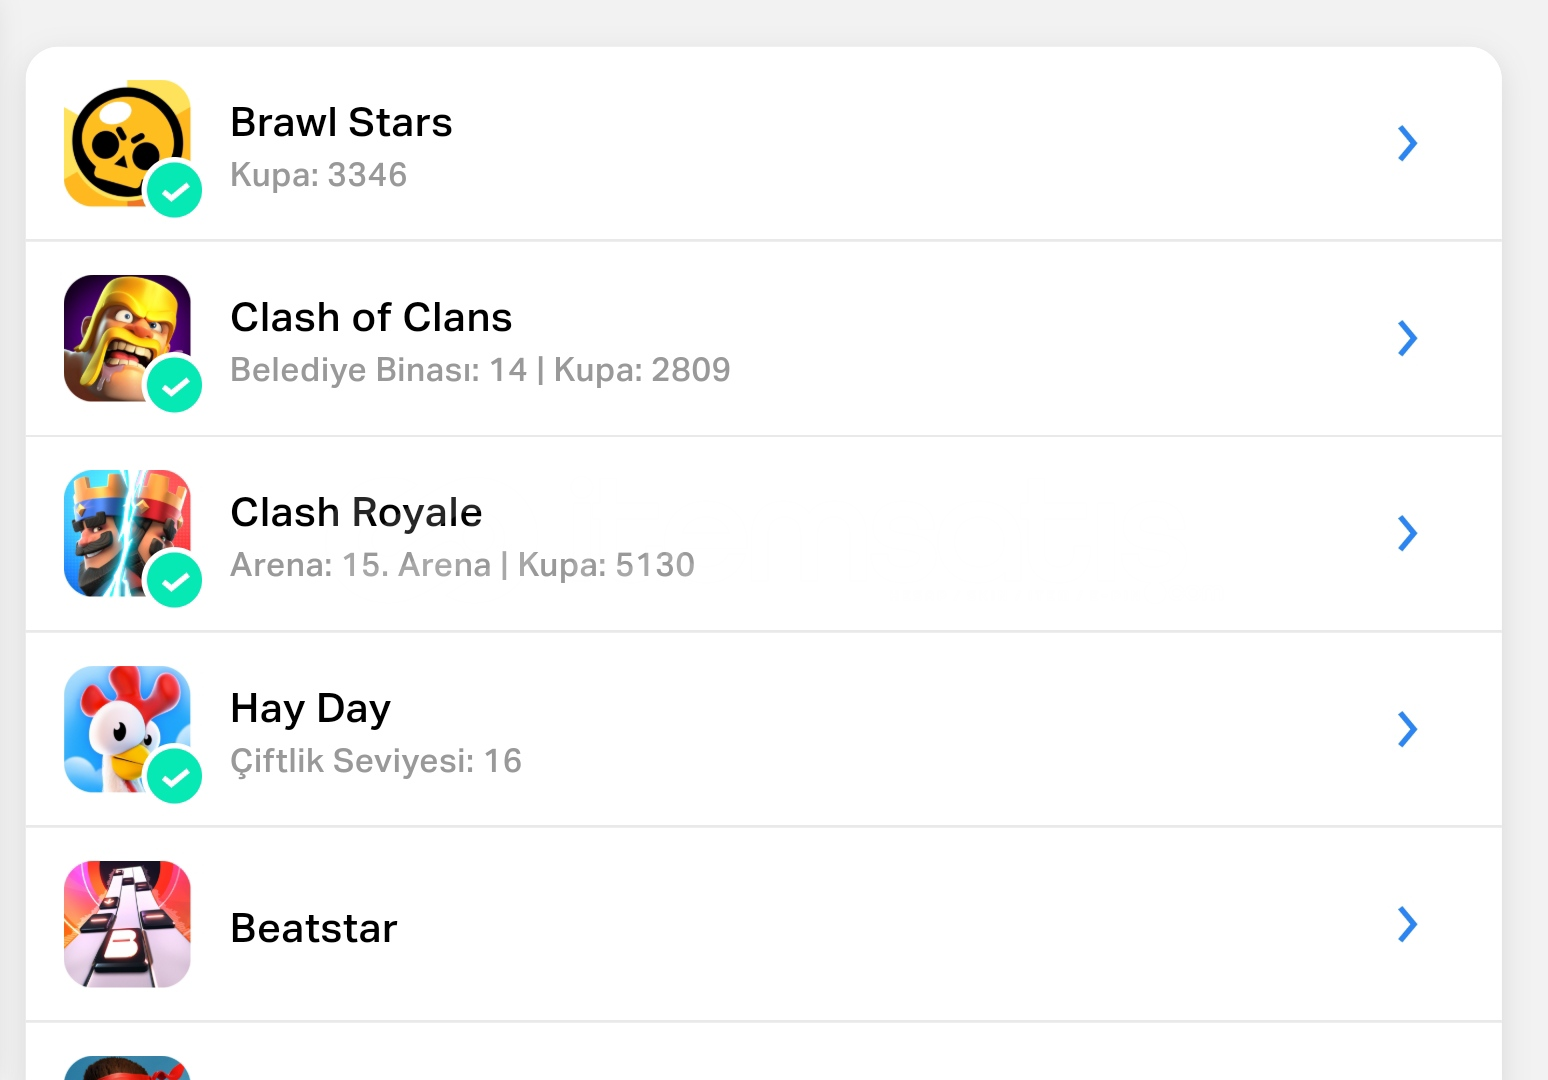
Task: Select the Beatstar title text
Action: click(x=314, y=928)
